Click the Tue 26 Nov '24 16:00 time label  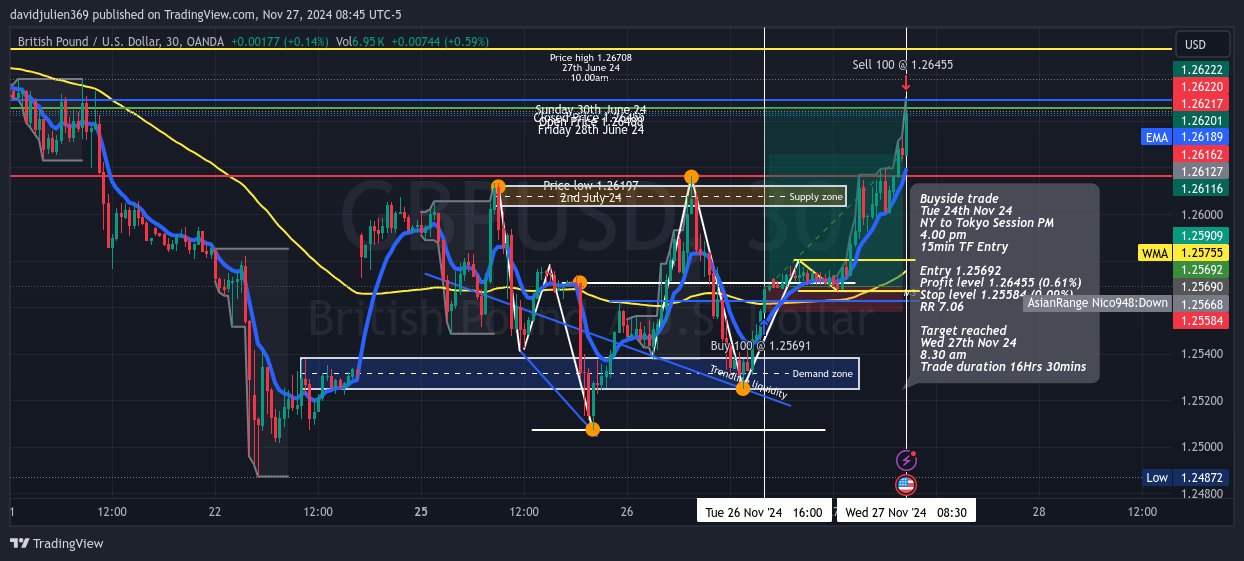click(764, 512)
